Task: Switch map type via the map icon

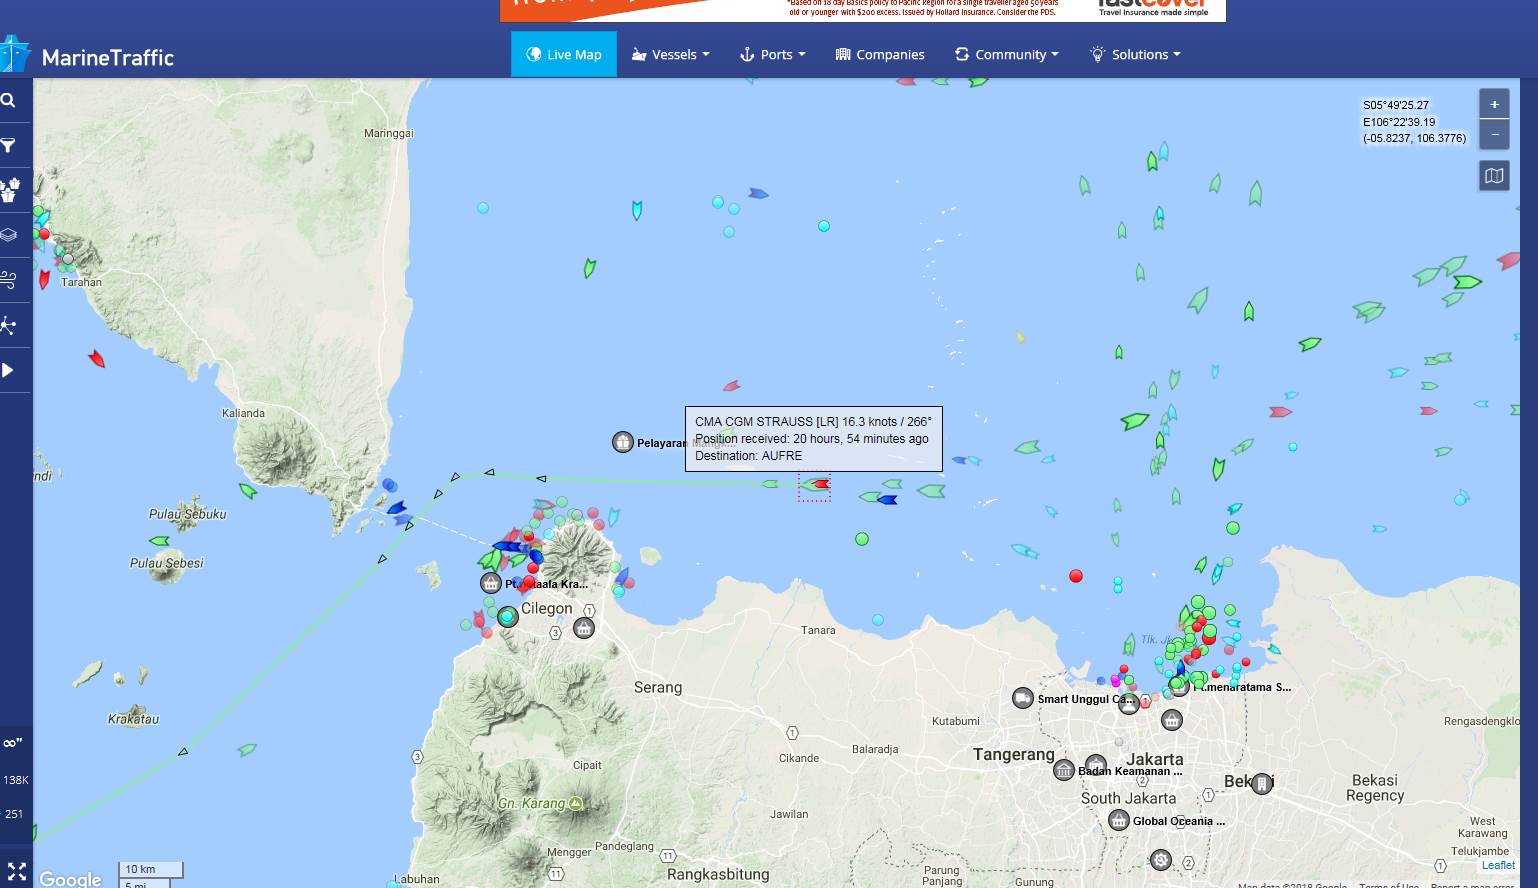Action: coord(1494,176)
